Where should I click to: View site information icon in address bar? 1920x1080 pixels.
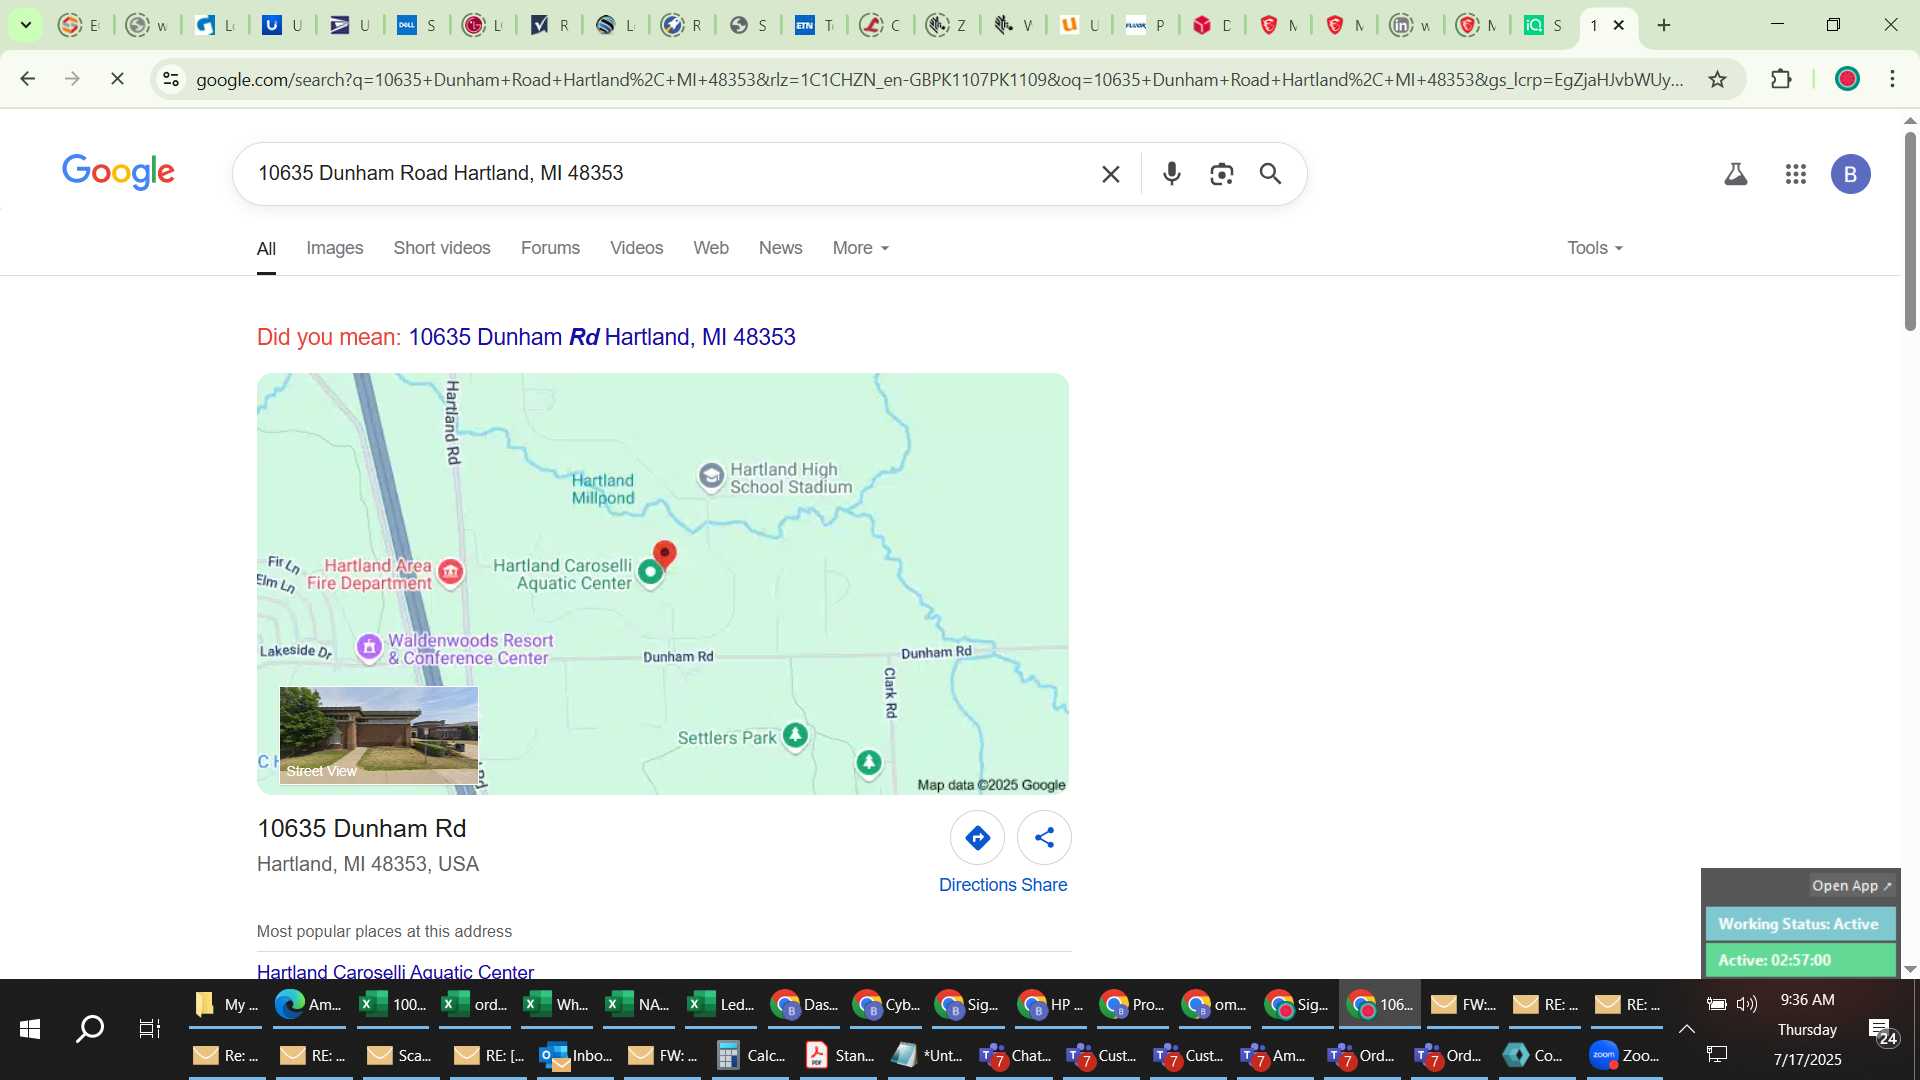[x=171, y=79]
